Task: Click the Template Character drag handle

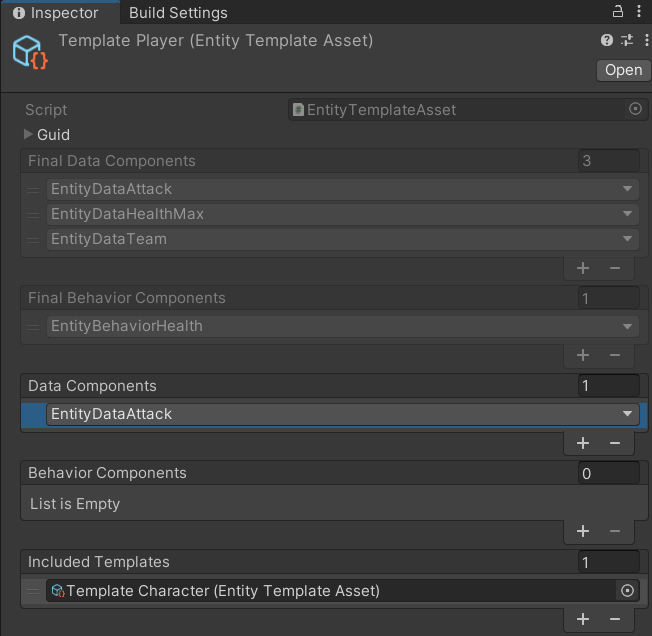Action: click(34, 591)
